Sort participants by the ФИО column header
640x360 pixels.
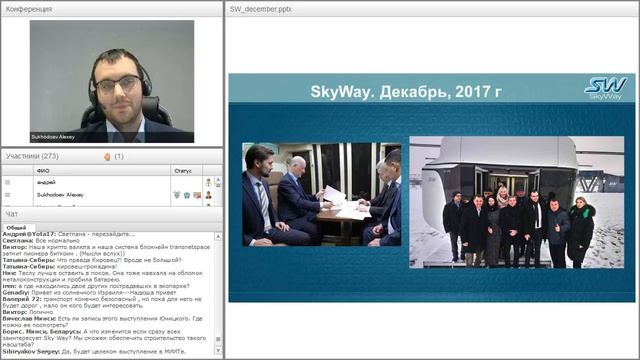point(102,171)
